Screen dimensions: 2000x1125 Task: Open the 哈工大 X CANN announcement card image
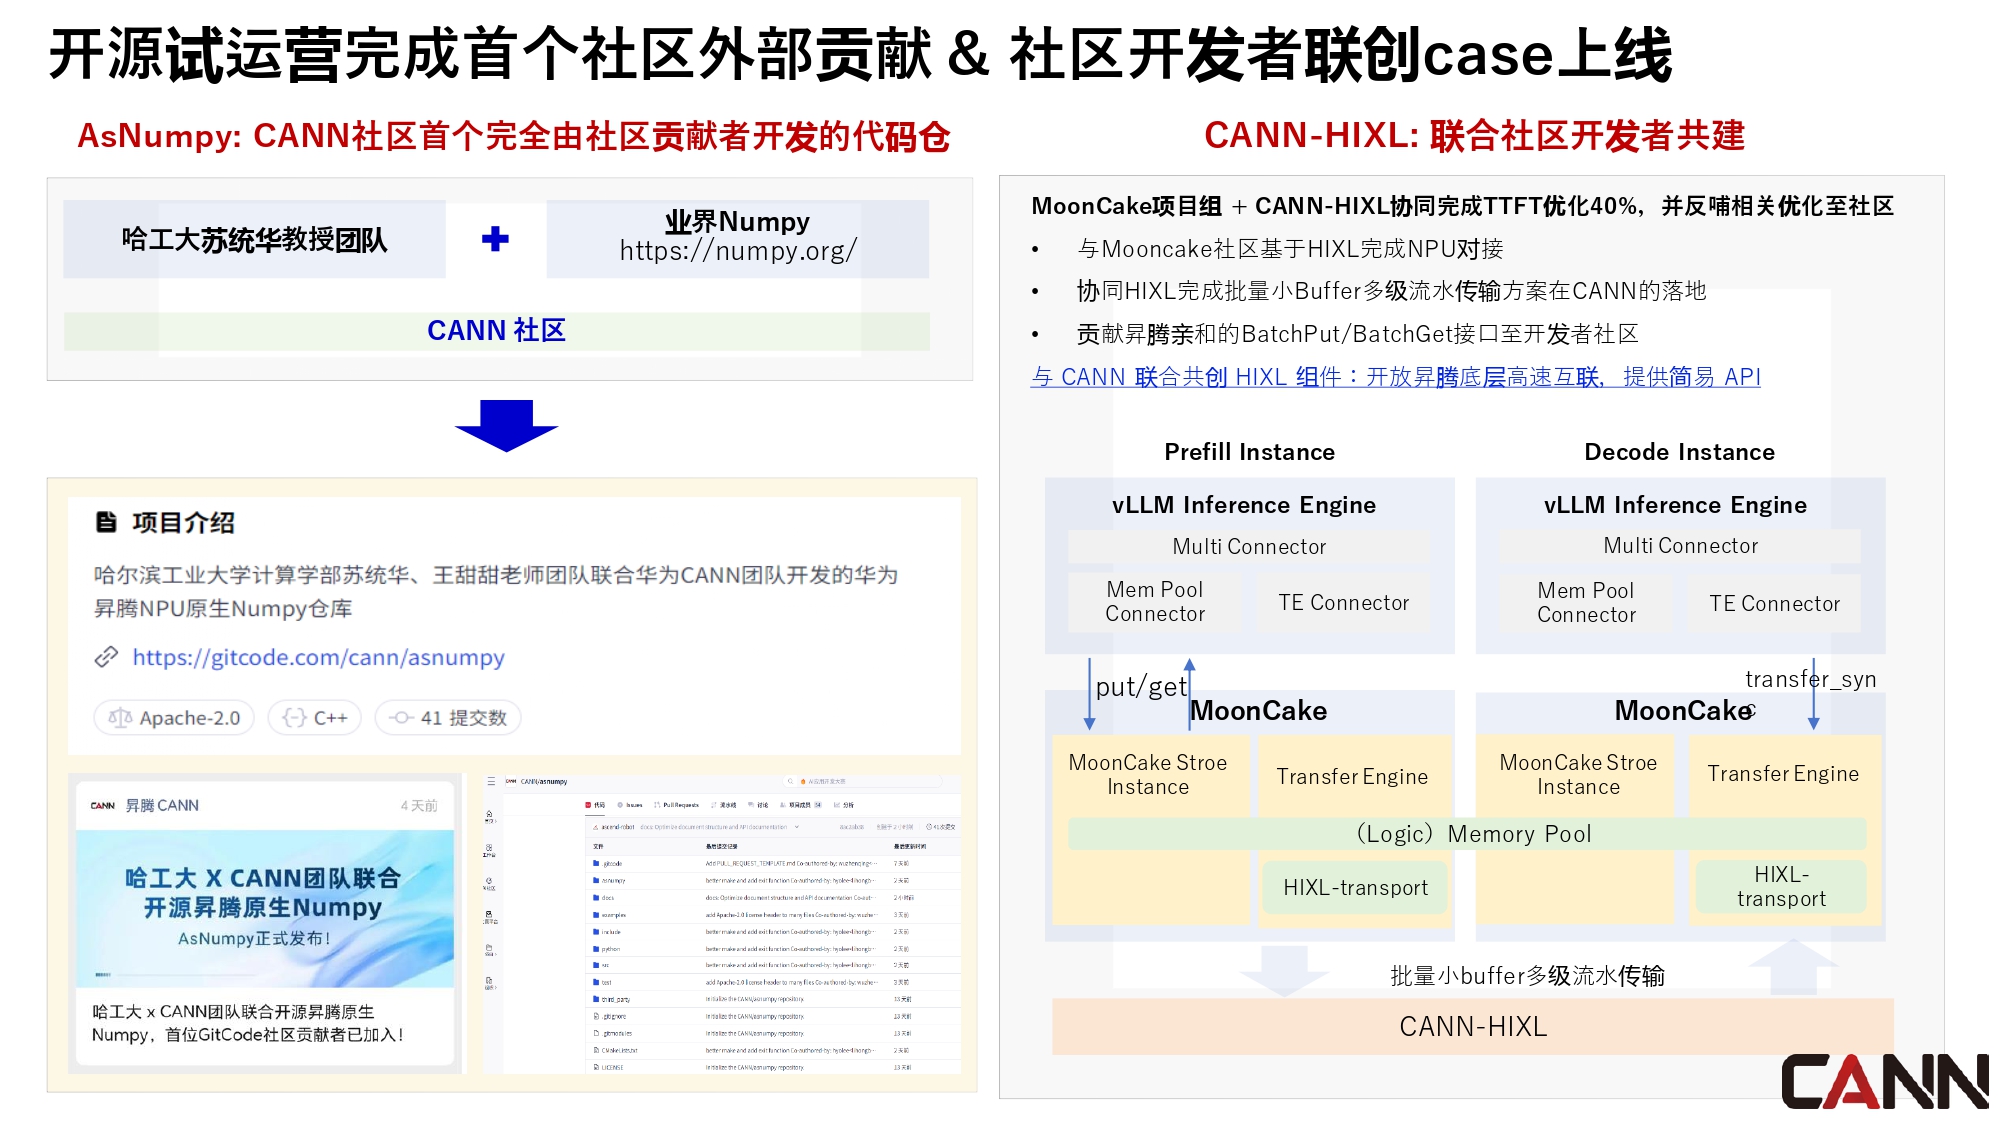pos(265,908)
